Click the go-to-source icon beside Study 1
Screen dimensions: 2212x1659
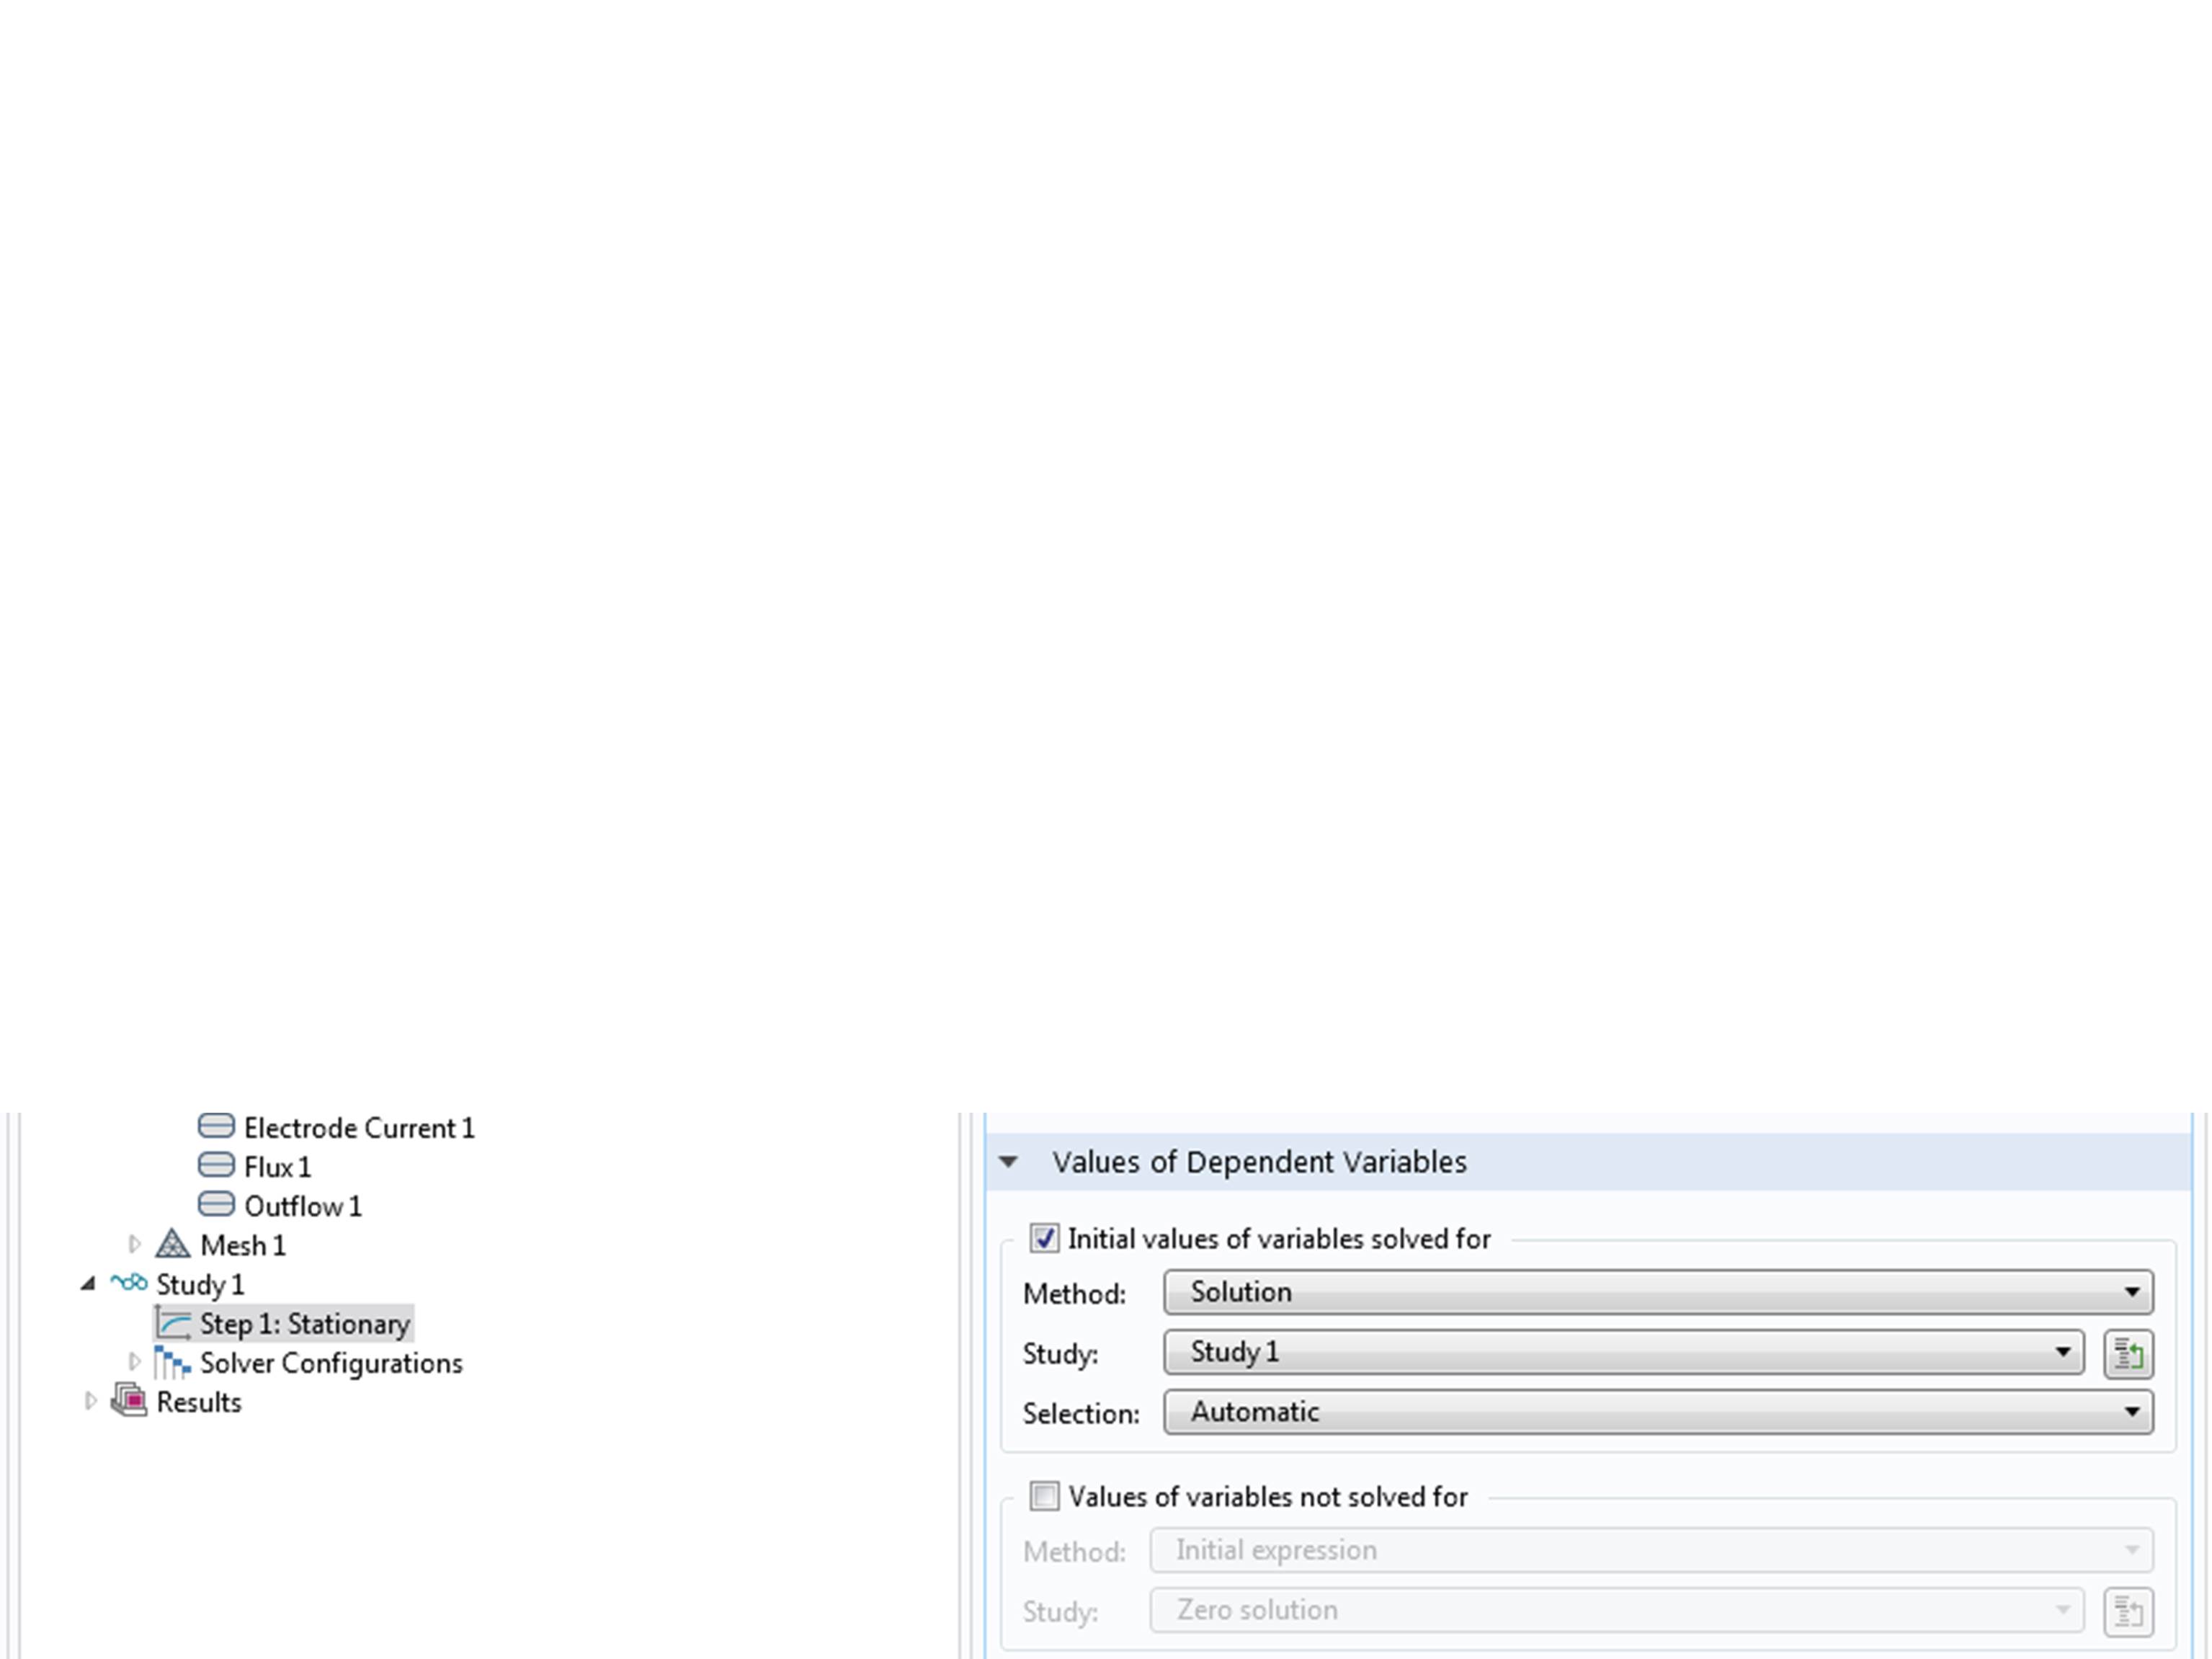(x=2128, y=1355)
